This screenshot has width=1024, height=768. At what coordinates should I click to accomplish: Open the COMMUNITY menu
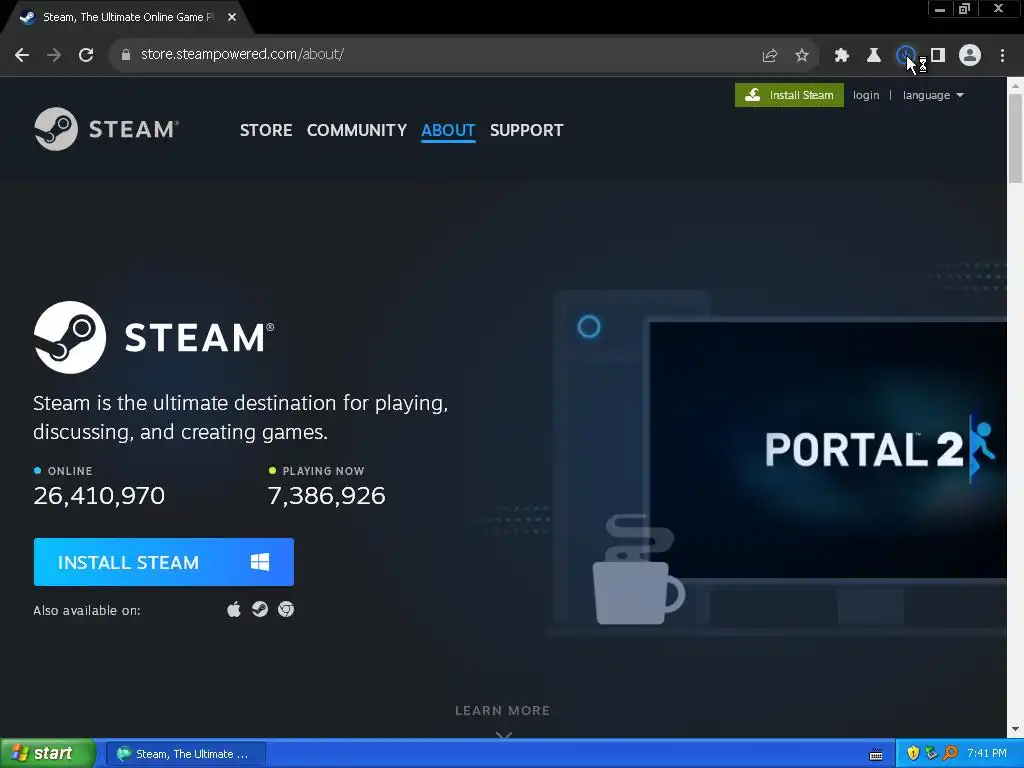click(x=357, y=131)
